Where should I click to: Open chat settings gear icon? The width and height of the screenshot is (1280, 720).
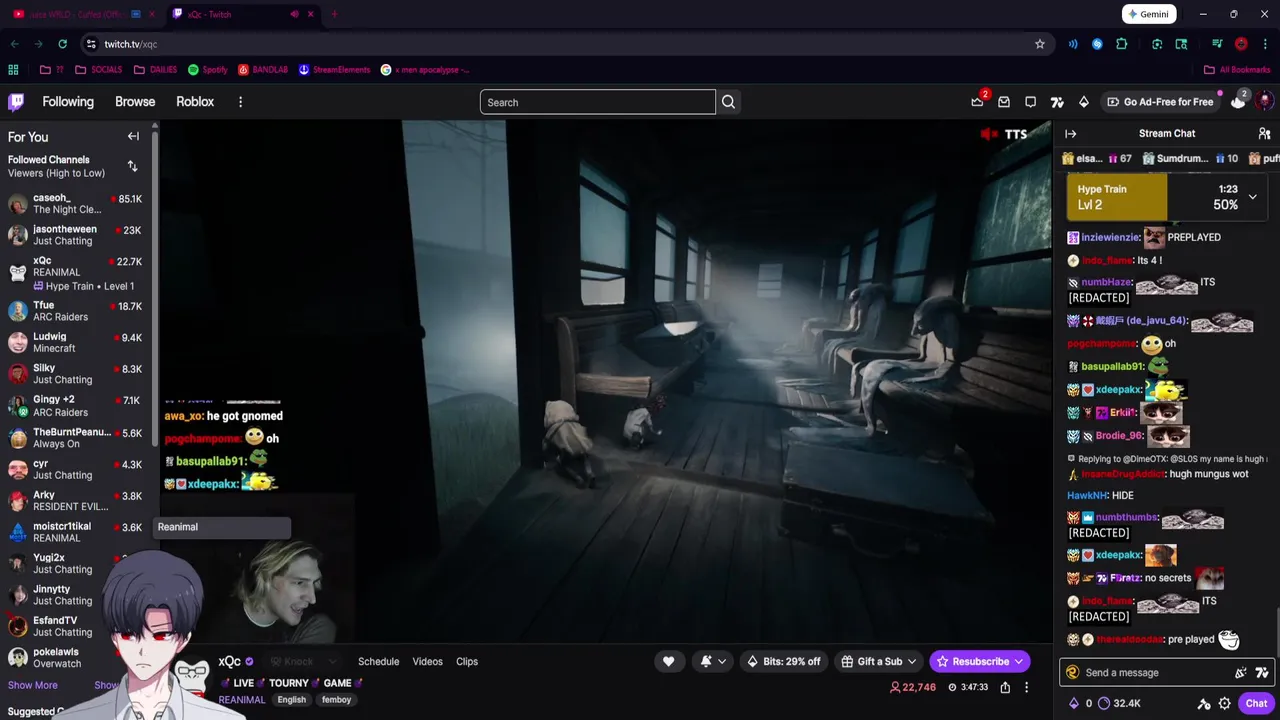point(1224,703)
